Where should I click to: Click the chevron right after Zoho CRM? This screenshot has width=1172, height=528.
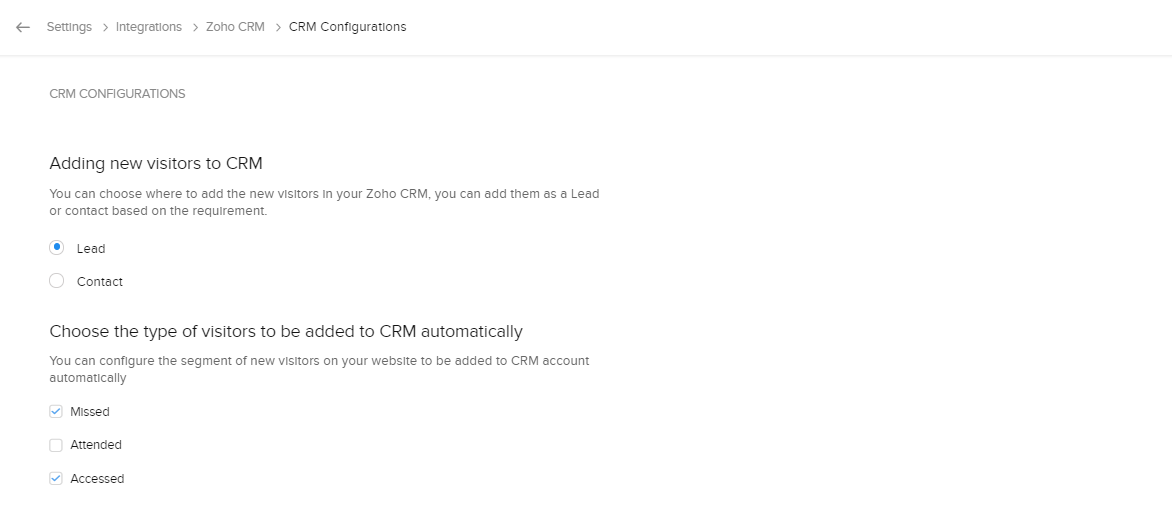[277, 27]
